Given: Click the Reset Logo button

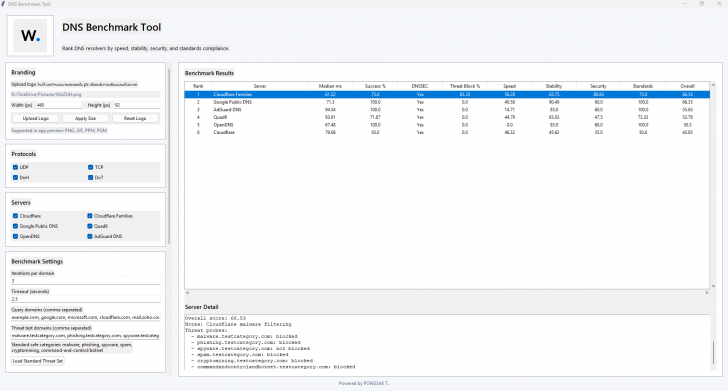Looking at the screenshot, I should point(135,118).
